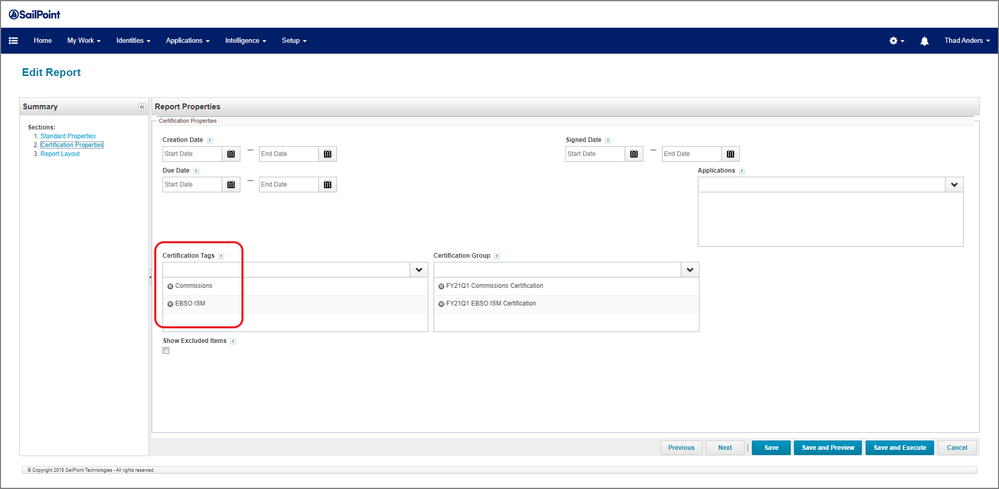
Task: Click the Save and Execute button
Action: (x=900, y=448)
